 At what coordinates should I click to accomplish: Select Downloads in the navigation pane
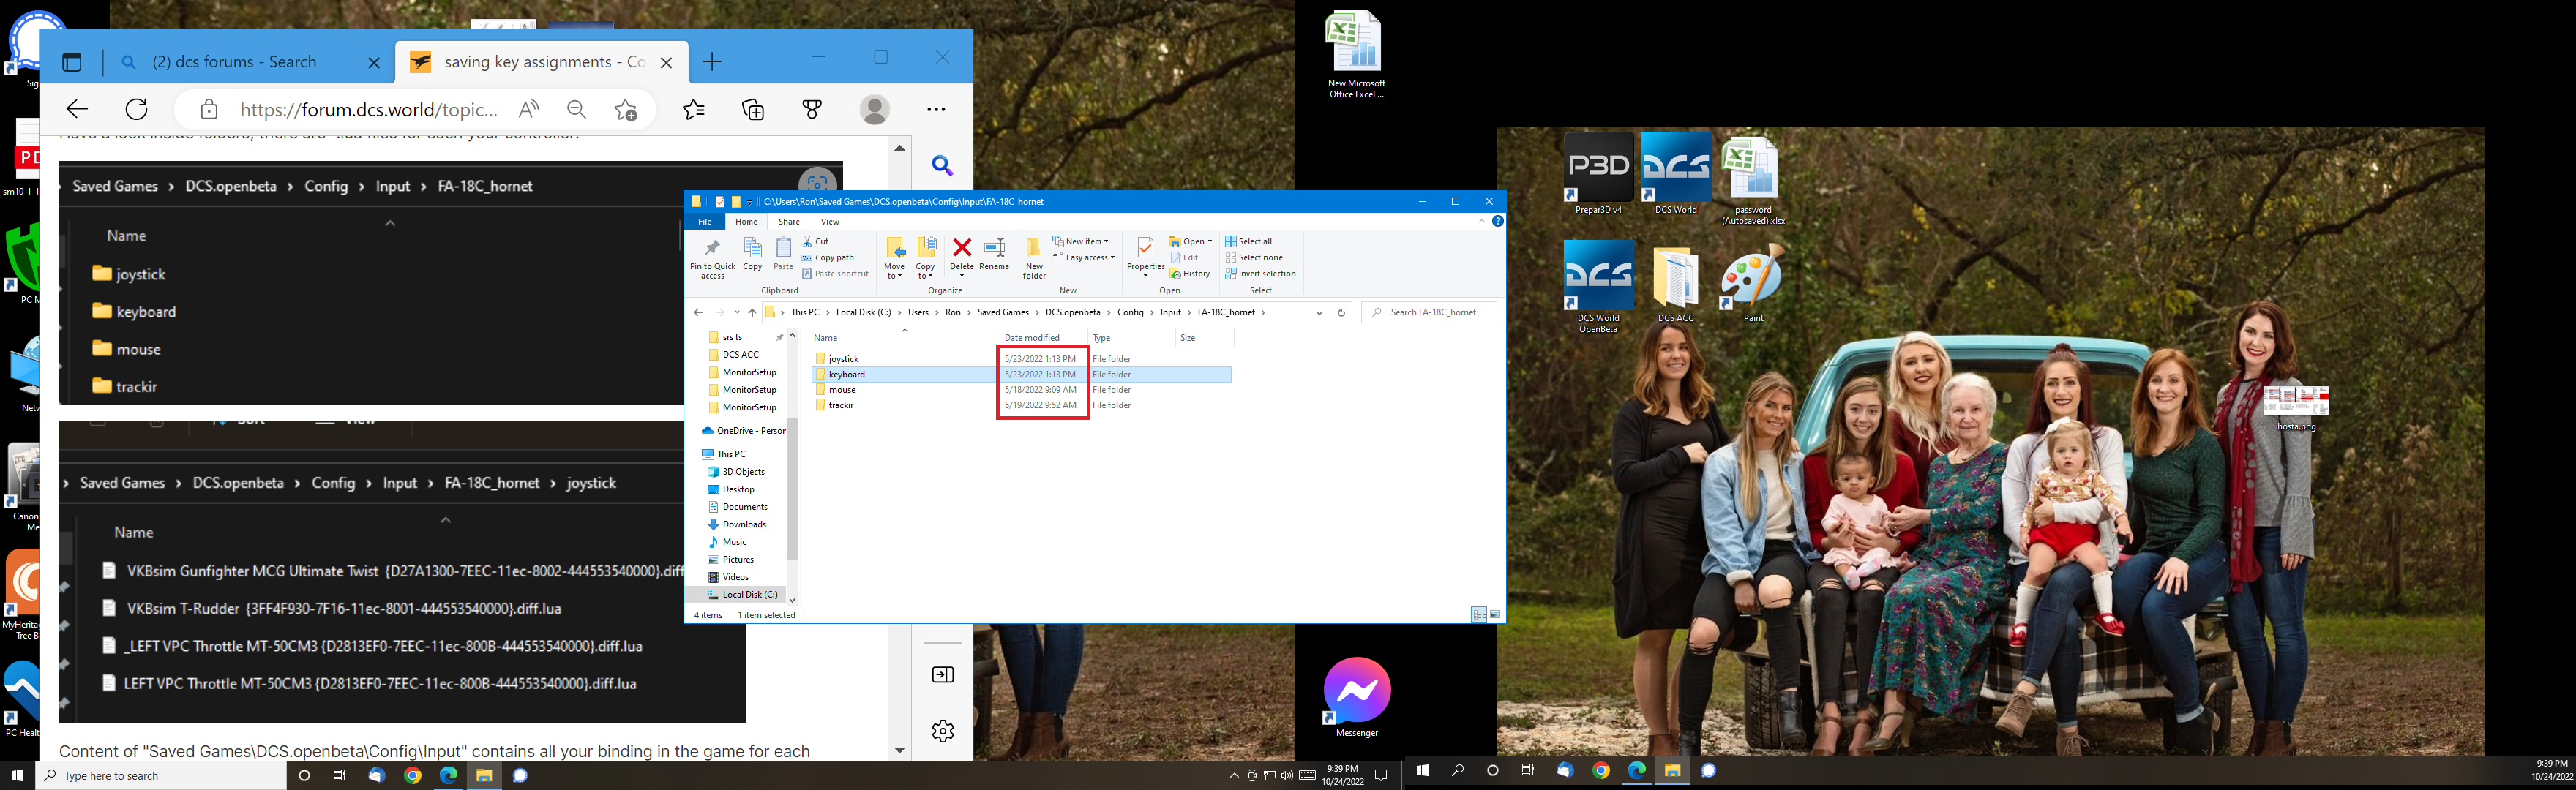[x=744, y=524]
